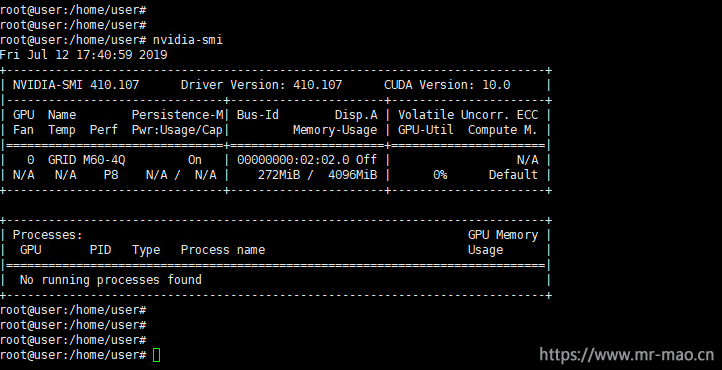Click the 'Processes:' section label
Screen dimensions: 722x370
47,235
